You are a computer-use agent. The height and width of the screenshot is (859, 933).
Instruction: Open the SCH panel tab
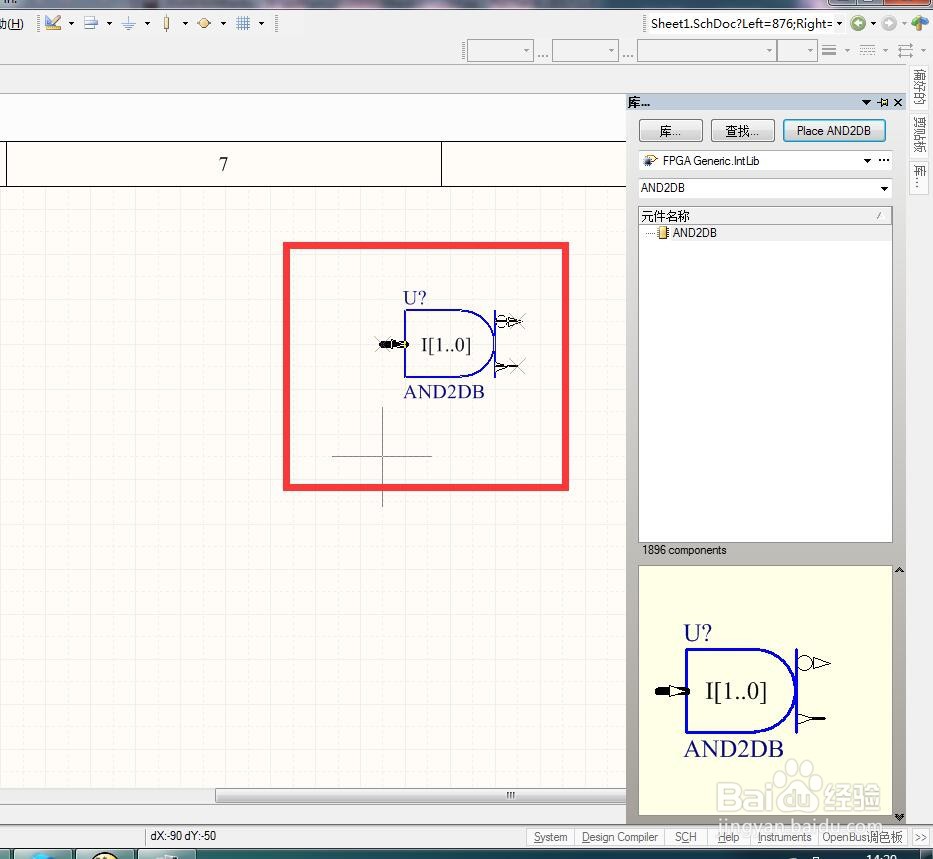[685, 837]
